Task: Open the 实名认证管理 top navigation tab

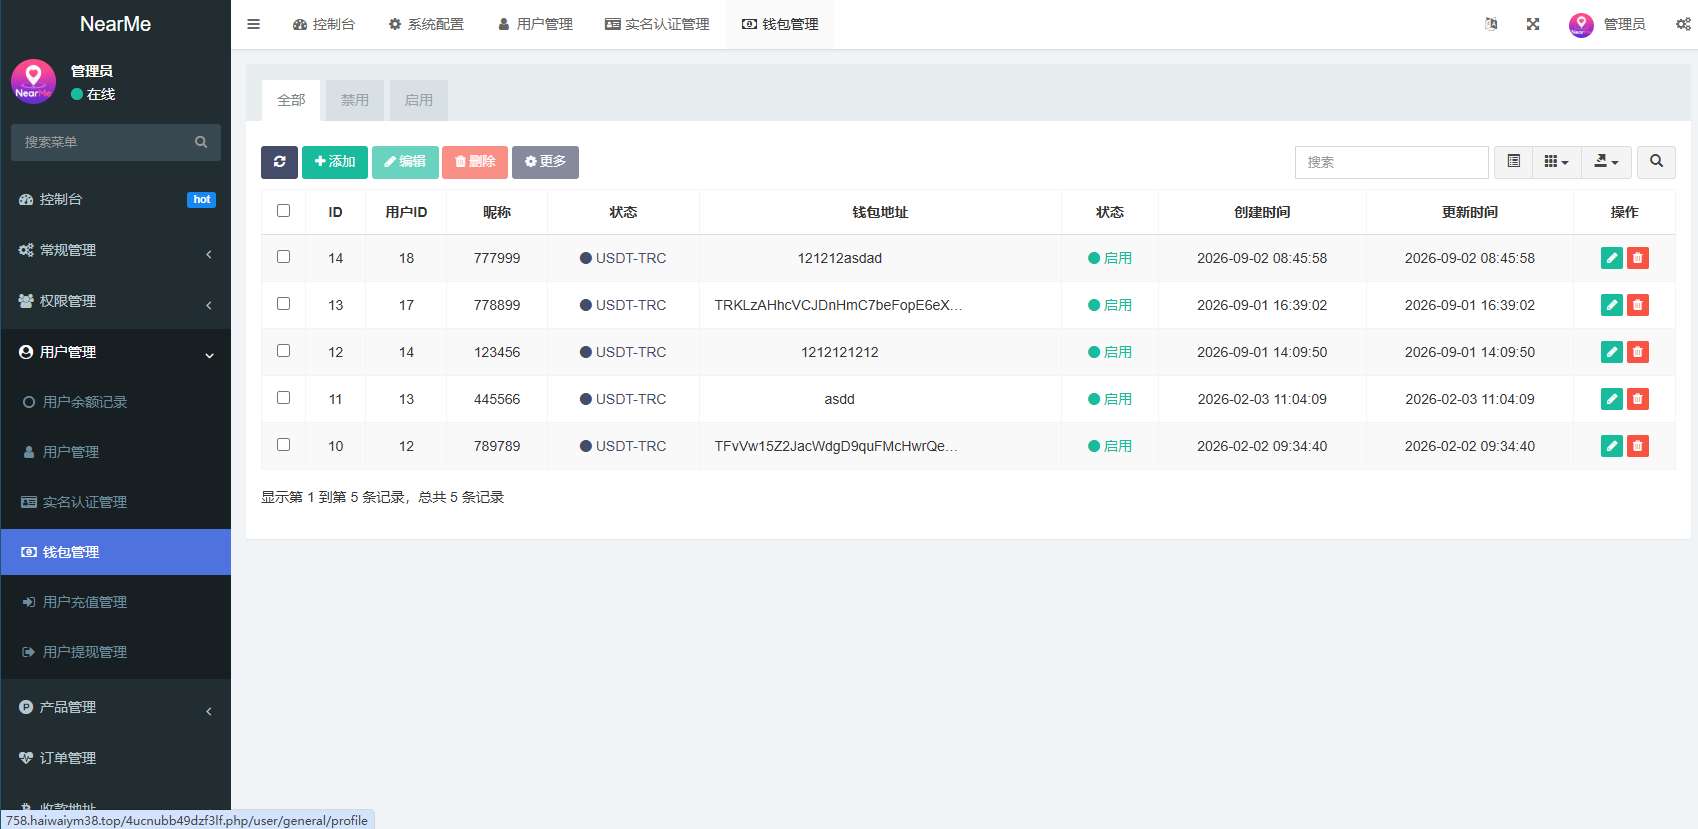Action: coord(657,24)
